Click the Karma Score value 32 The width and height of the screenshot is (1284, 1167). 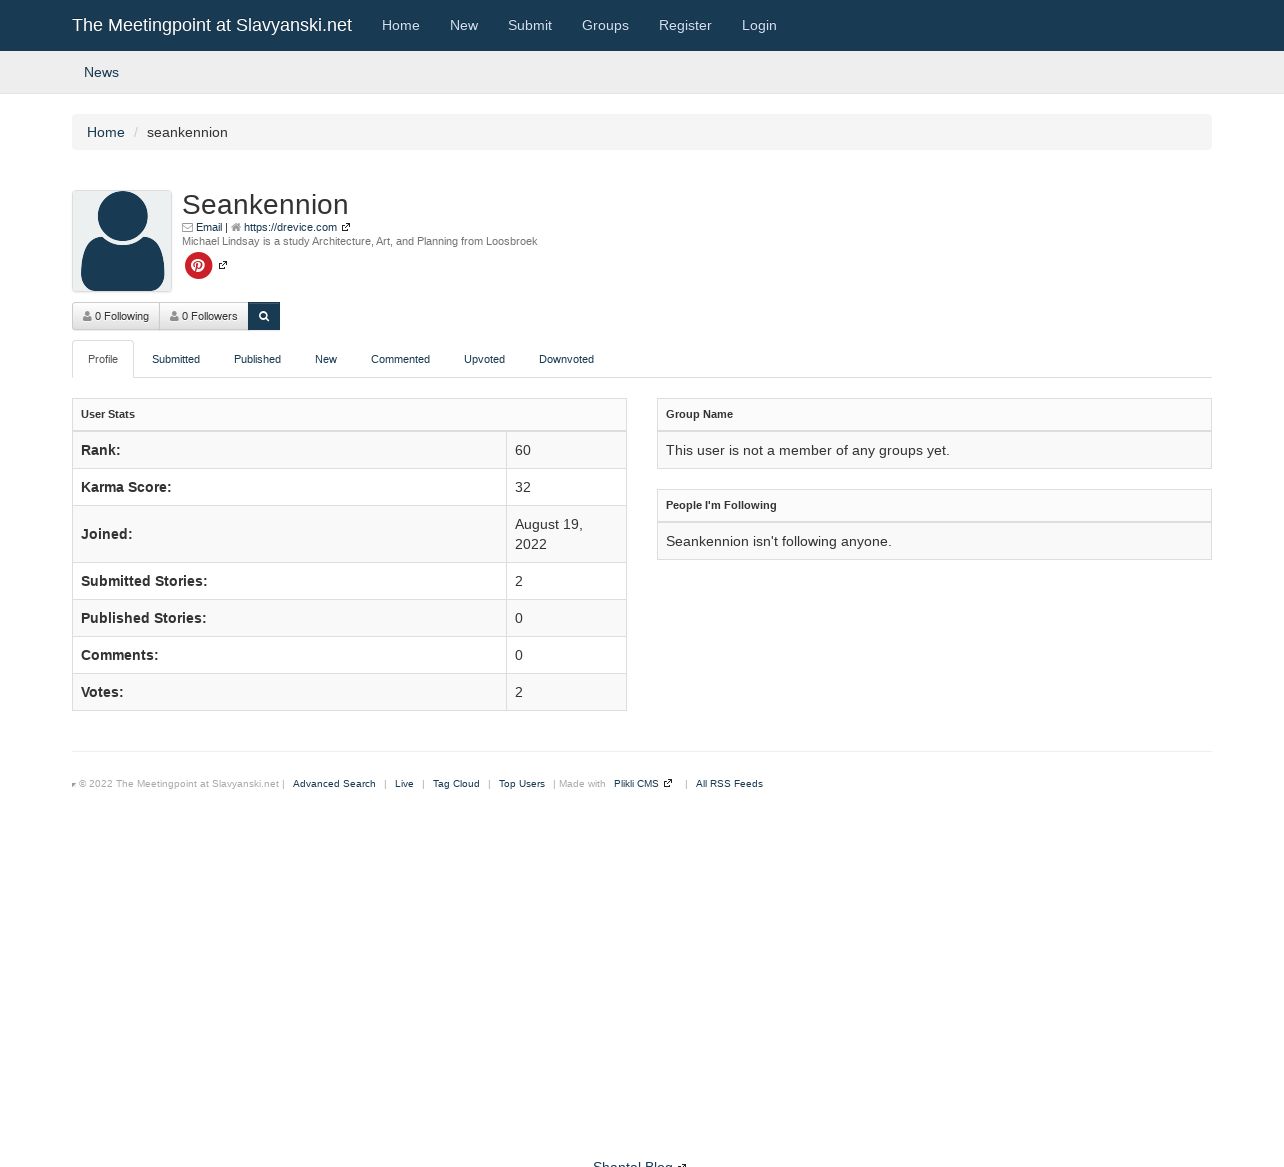[x=523, y=487]
